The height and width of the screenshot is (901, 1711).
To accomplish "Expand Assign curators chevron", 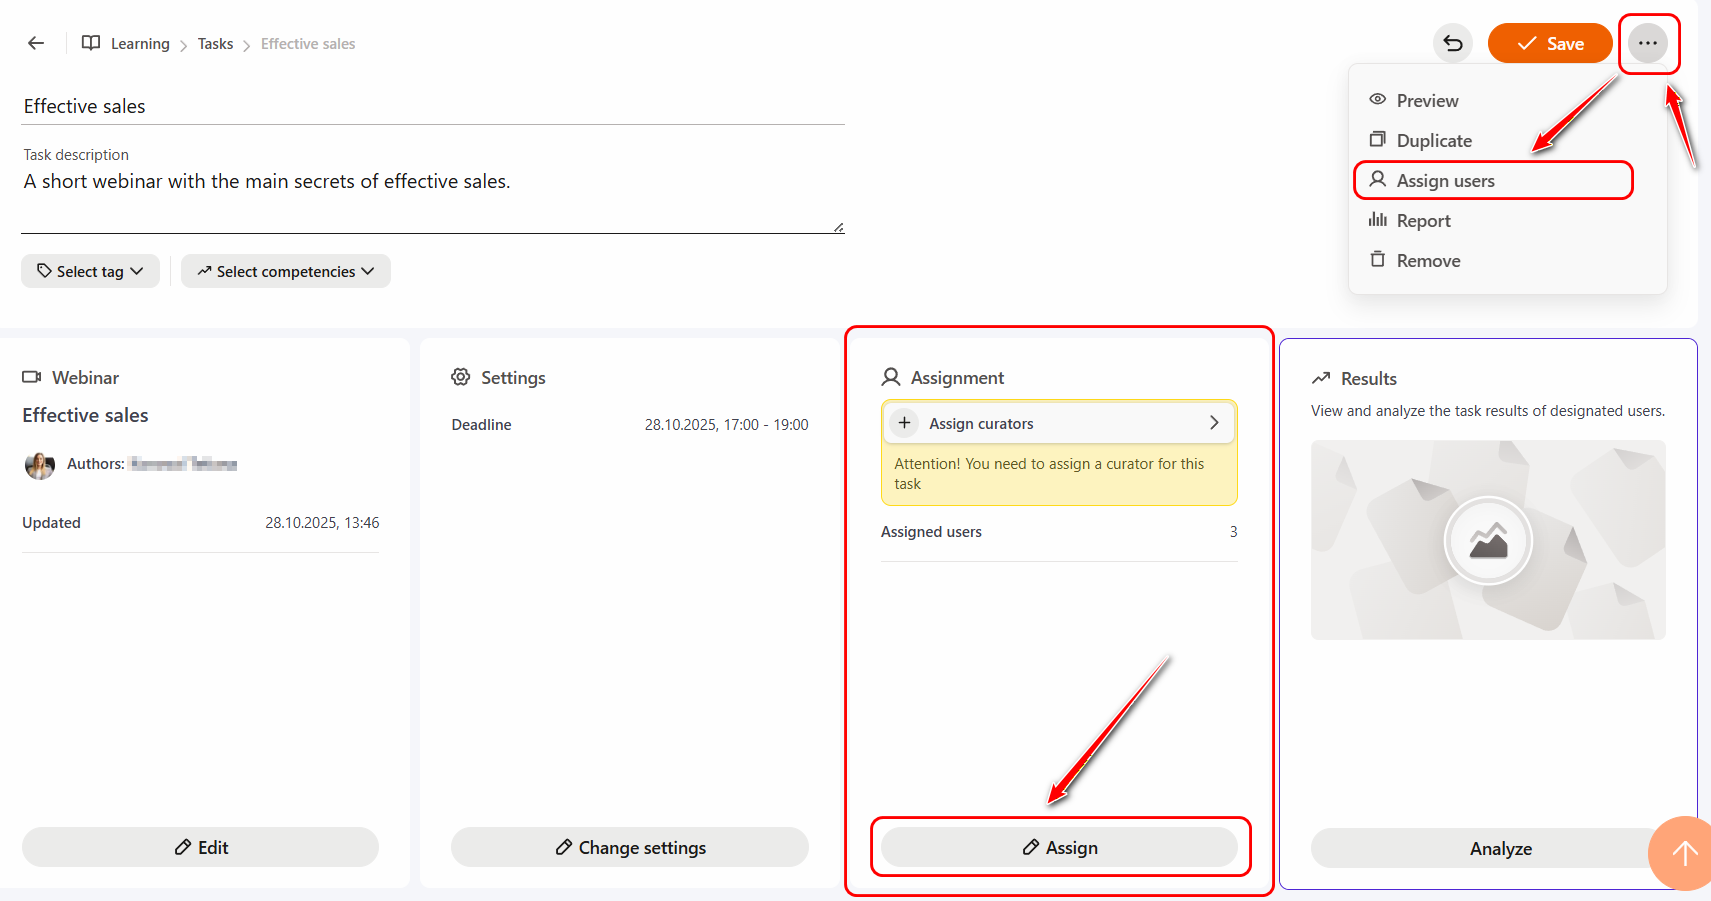I will point(1214,423).
